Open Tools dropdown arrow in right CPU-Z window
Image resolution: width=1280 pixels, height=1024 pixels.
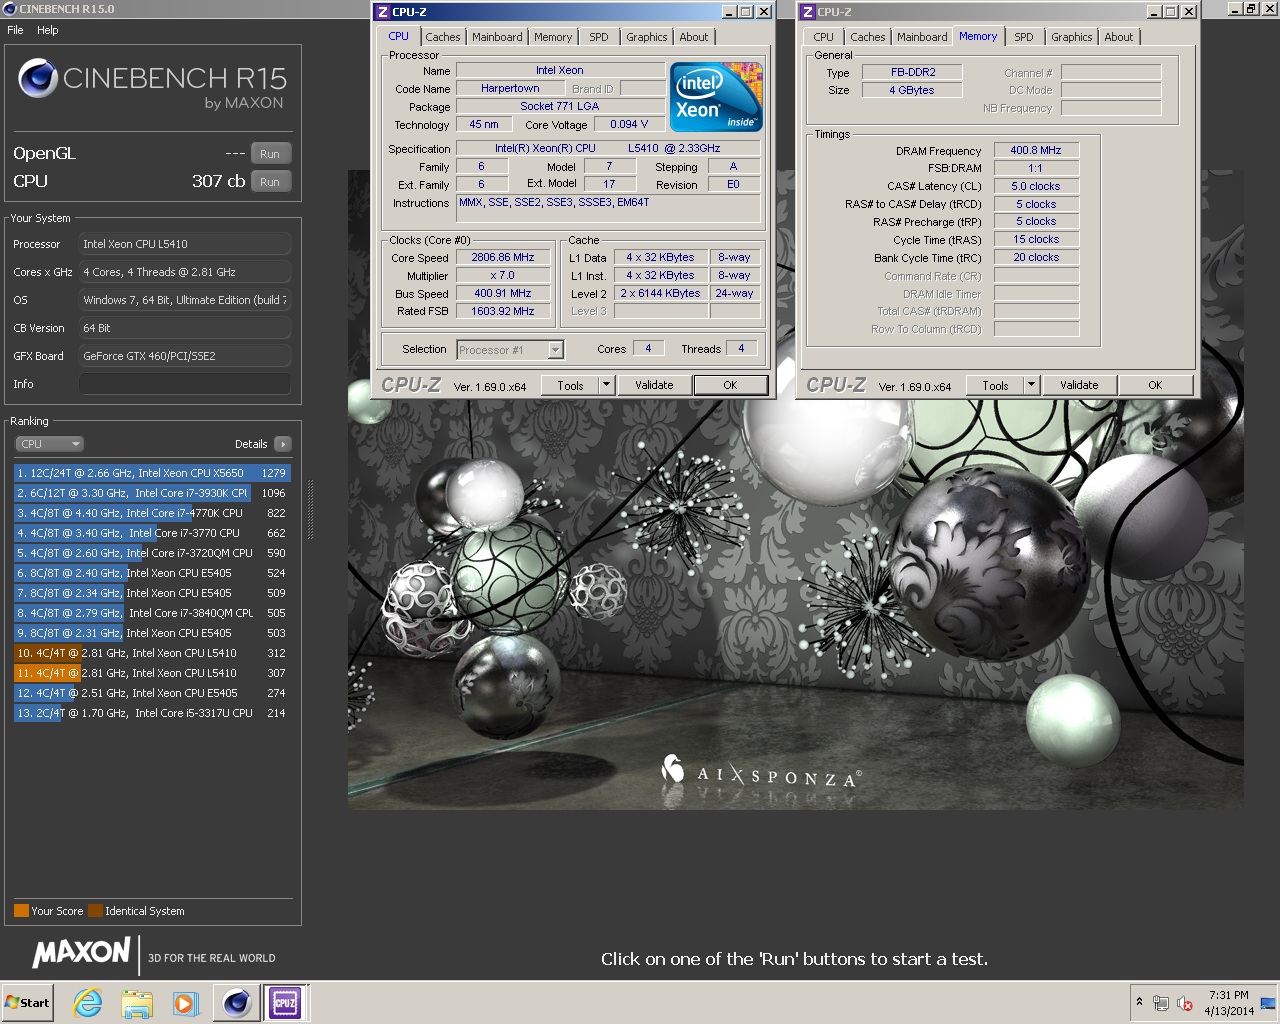[1031, 385]
